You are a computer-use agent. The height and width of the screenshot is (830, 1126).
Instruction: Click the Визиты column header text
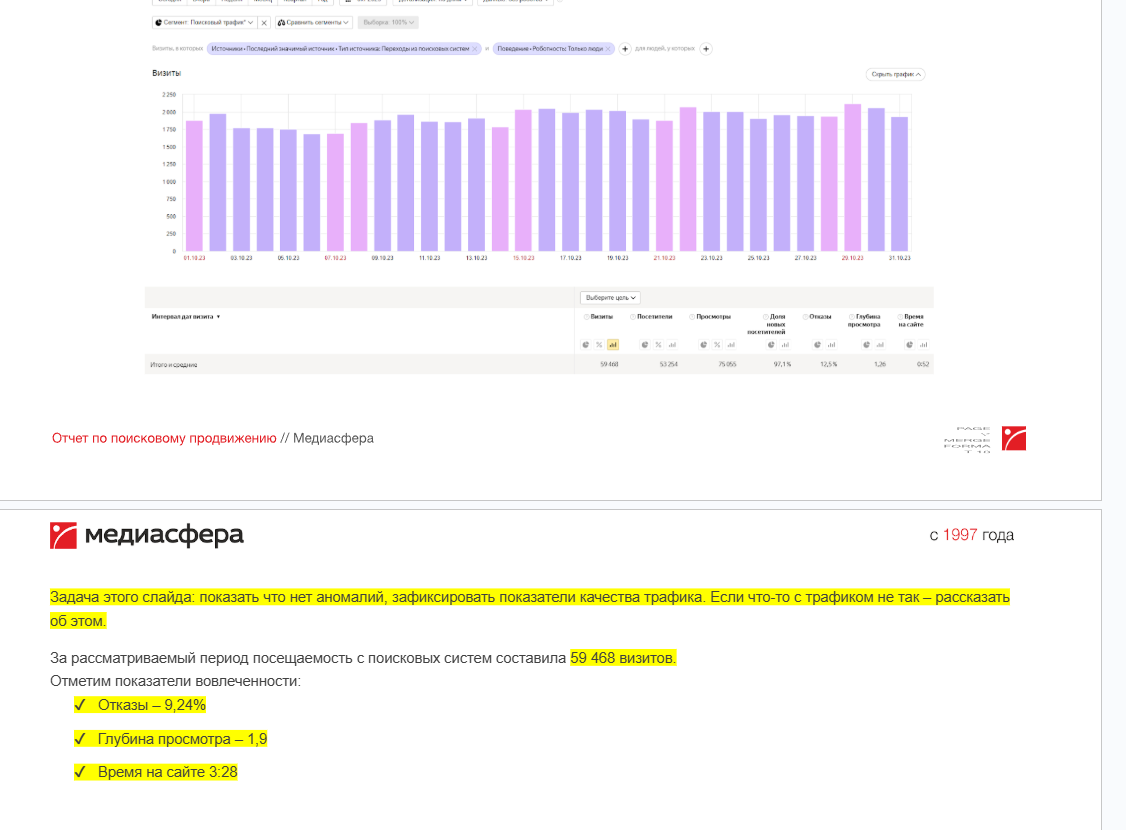click(x=602, y=317)
